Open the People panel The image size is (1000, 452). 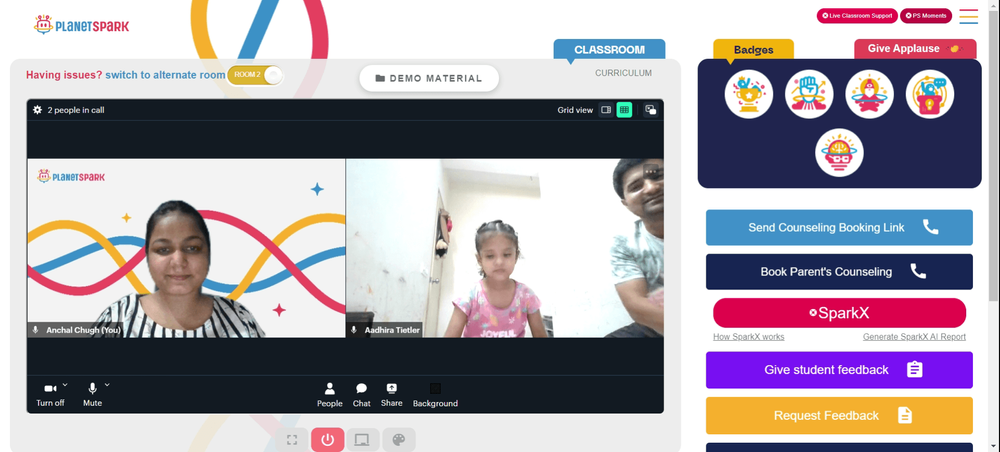point(330,395)
